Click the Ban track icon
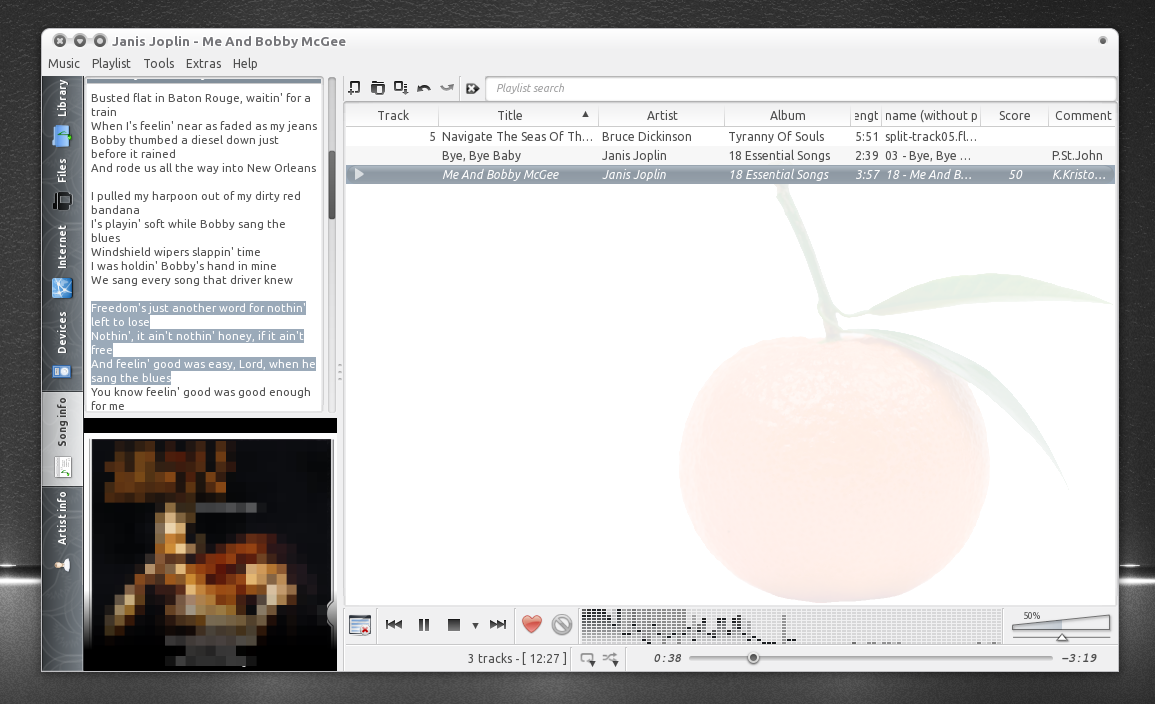Image resolution: width=1155 pixels, height=704 pixels. coord(562,624)
